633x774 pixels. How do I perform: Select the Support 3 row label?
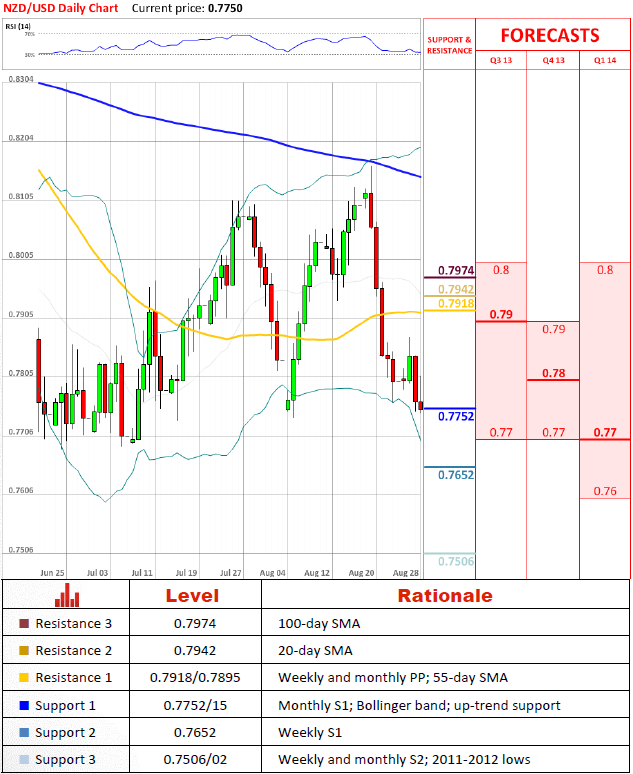[x=65, y=760]
